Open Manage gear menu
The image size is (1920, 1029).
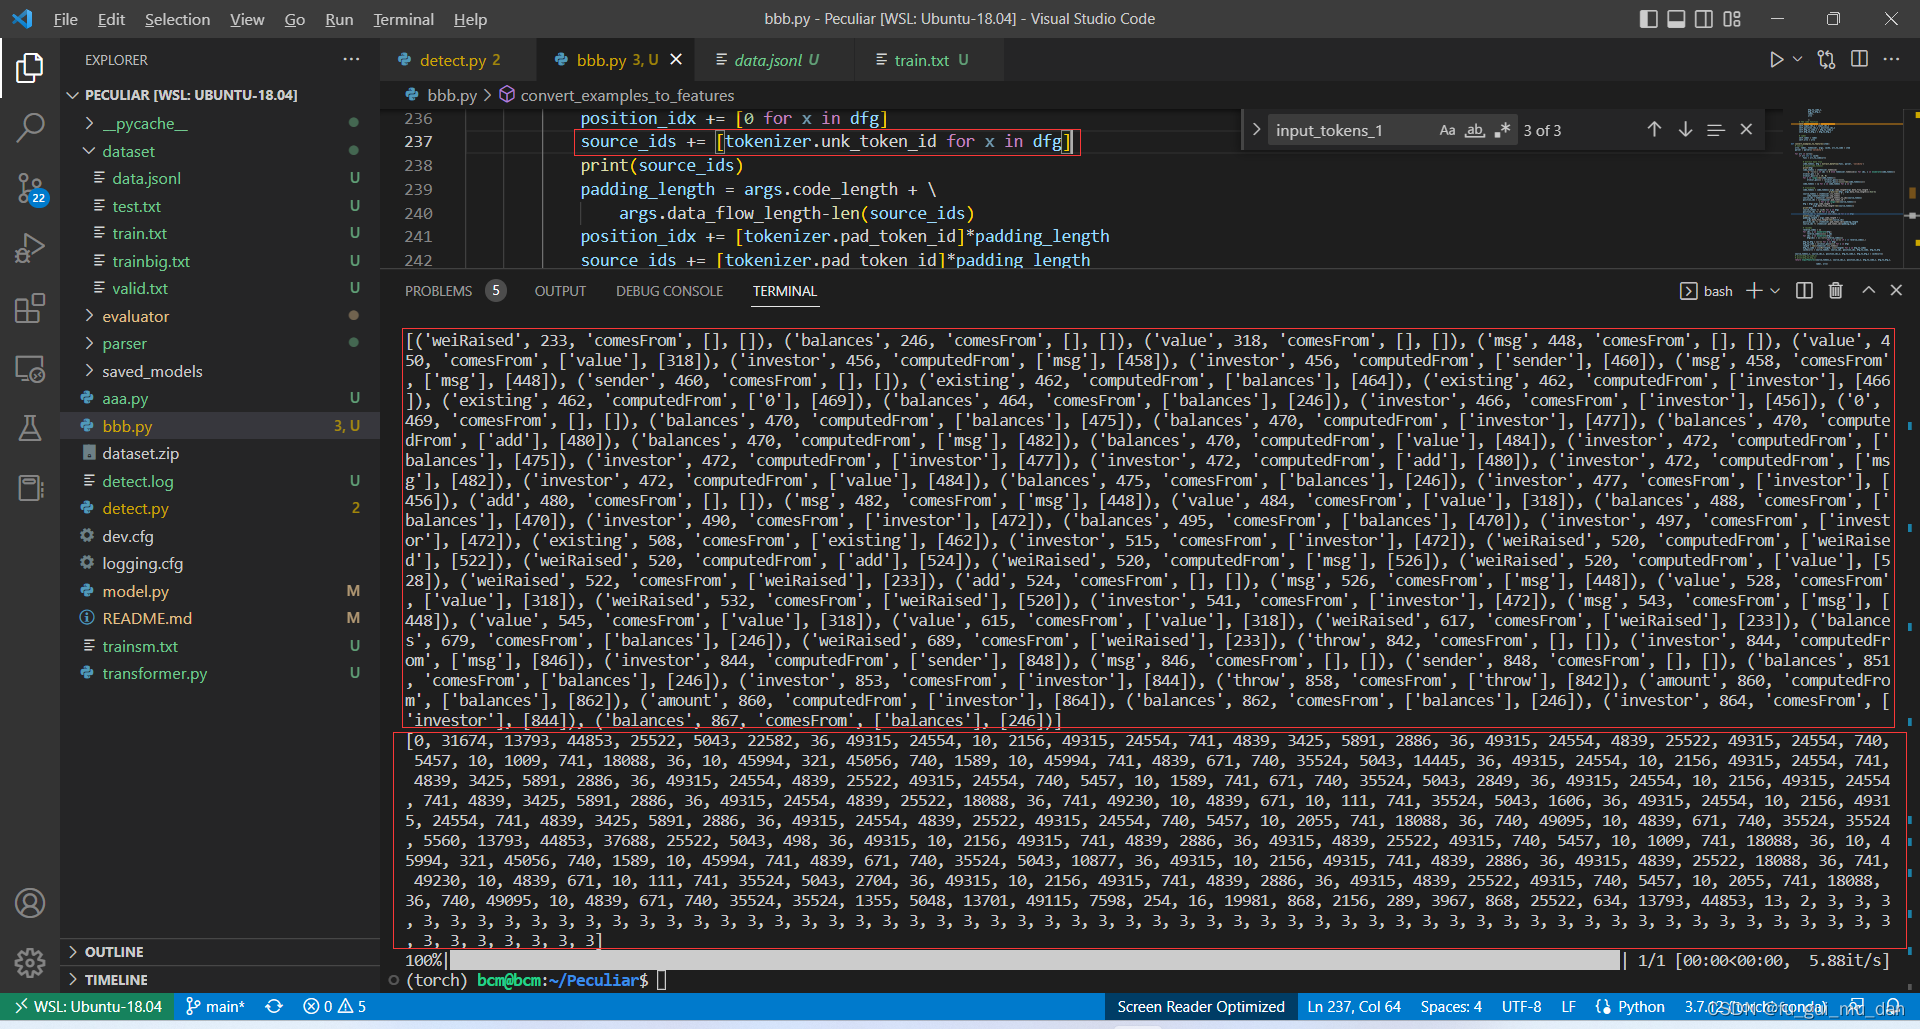pyautogui.click(x=30, y=963)
